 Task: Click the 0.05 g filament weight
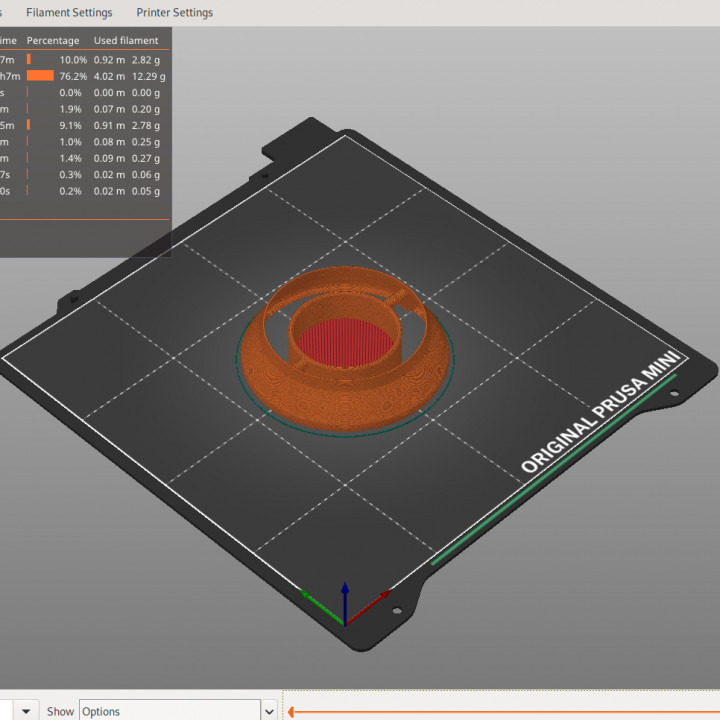click(146, 191)
